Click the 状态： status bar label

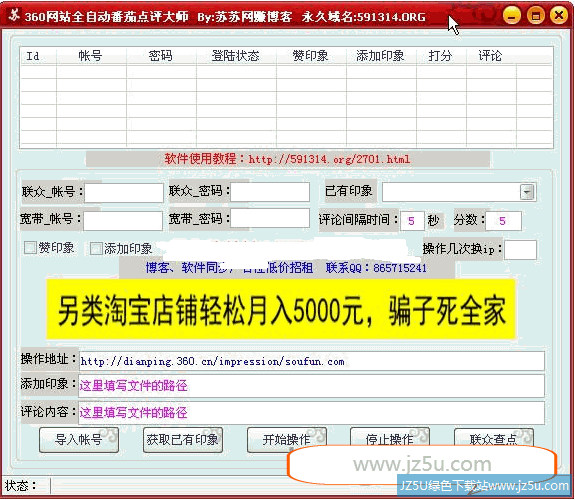(x=21, y=486)
